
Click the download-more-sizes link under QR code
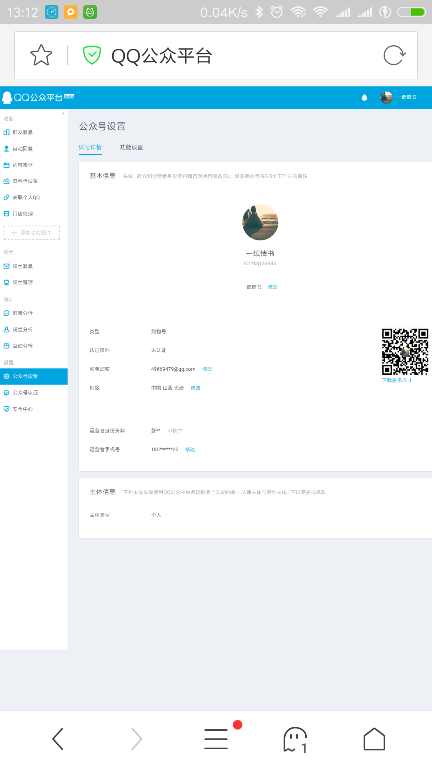pos(397,380)
